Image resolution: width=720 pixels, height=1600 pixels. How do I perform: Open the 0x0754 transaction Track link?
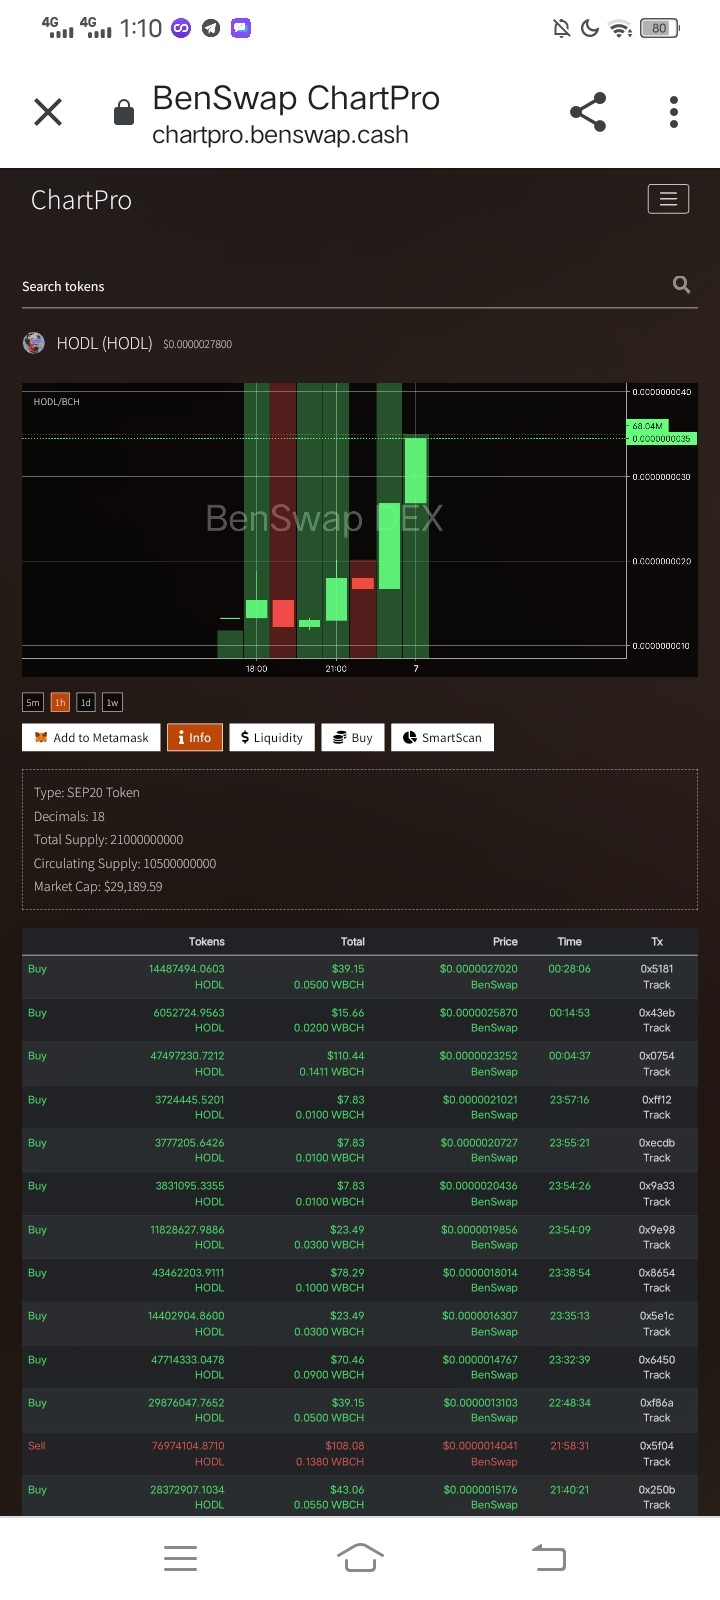coord(657,1072)
